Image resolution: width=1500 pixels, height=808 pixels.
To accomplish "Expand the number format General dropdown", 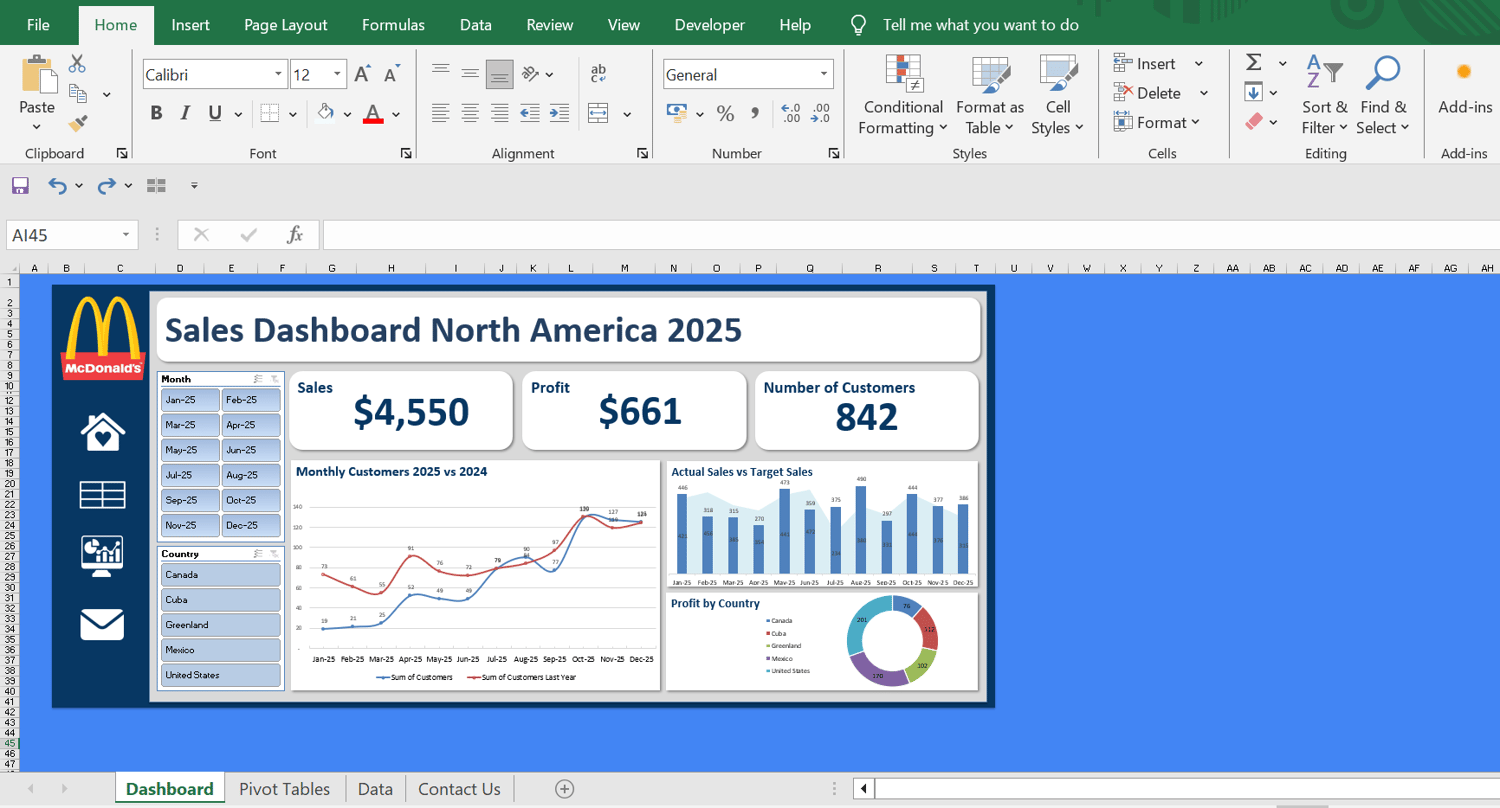I will point(824,74).
